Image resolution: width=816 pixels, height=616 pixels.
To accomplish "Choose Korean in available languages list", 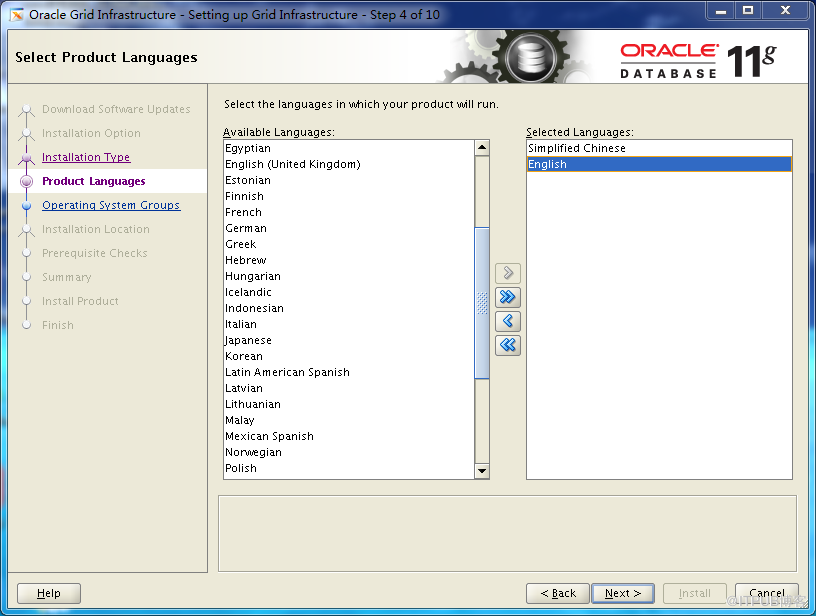I will click(244, 356).
